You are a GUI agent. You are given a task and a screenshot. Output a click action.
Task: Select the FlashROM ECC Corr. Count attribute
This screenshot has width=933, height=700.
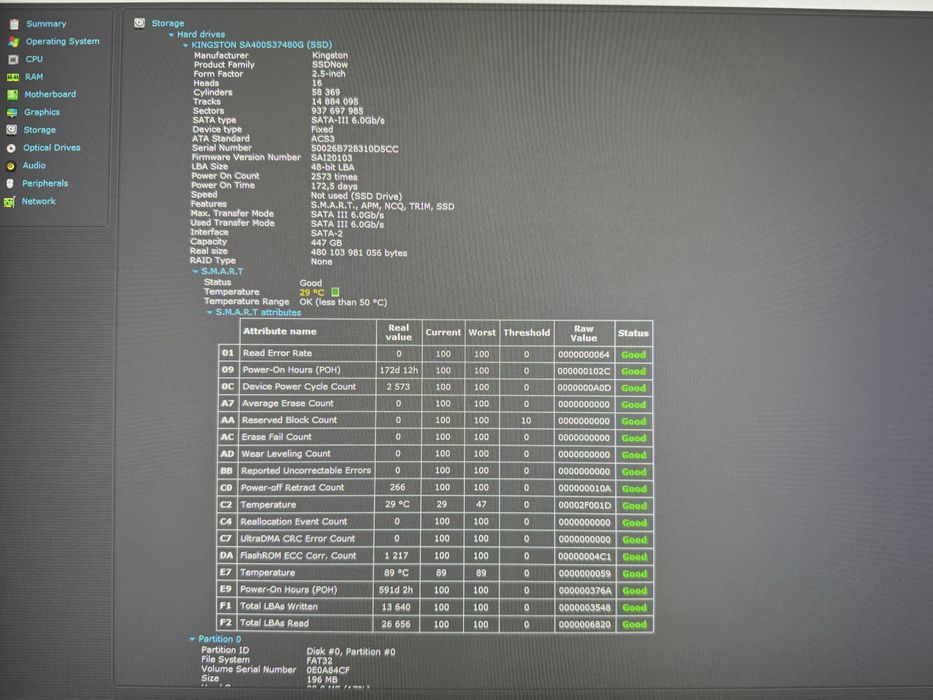point(298,556)
